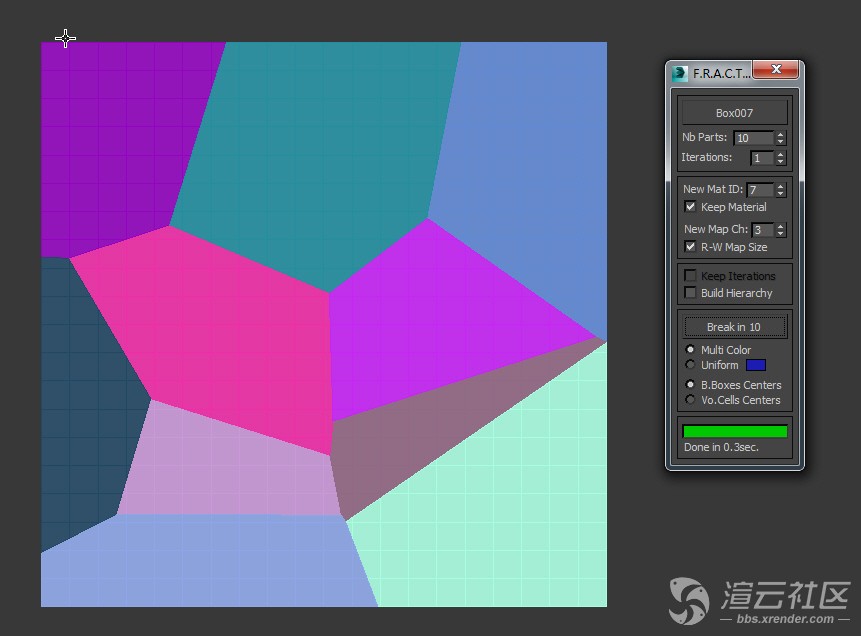Increase Nb Parts with up spinner arrow

(780, 134)
